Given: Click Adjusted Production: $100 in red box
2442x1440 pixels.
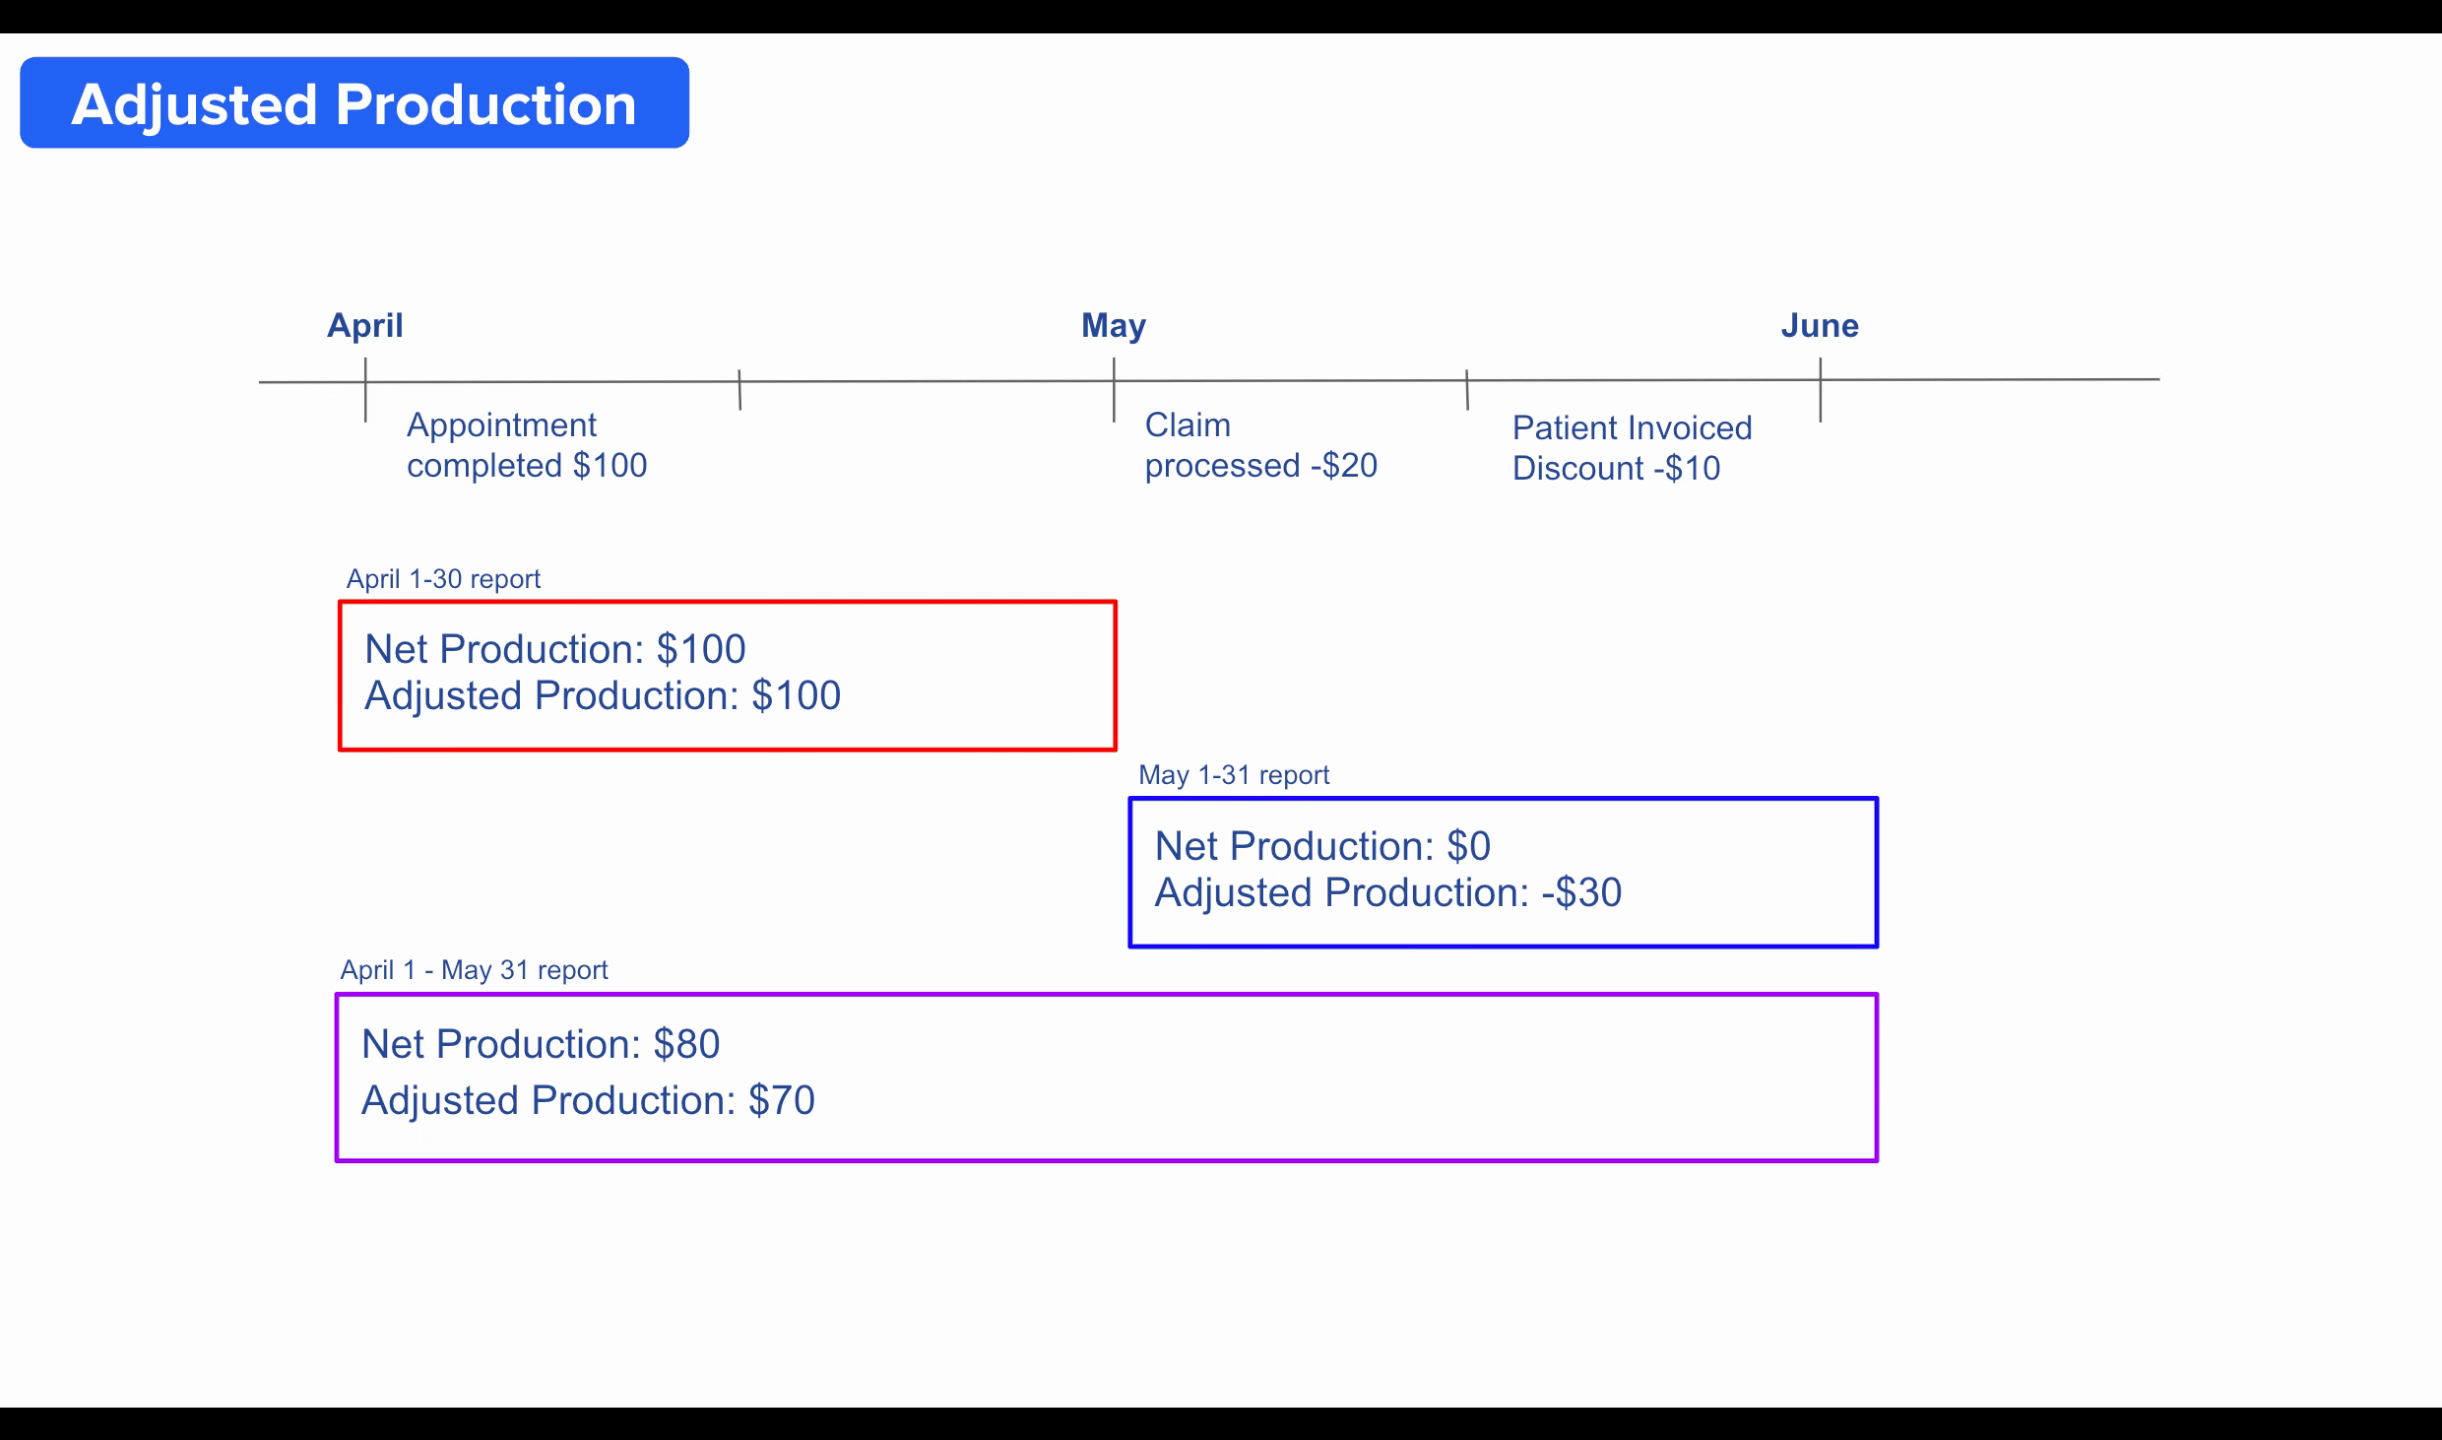Looking at the screenshot, I should tap(602, 696).
